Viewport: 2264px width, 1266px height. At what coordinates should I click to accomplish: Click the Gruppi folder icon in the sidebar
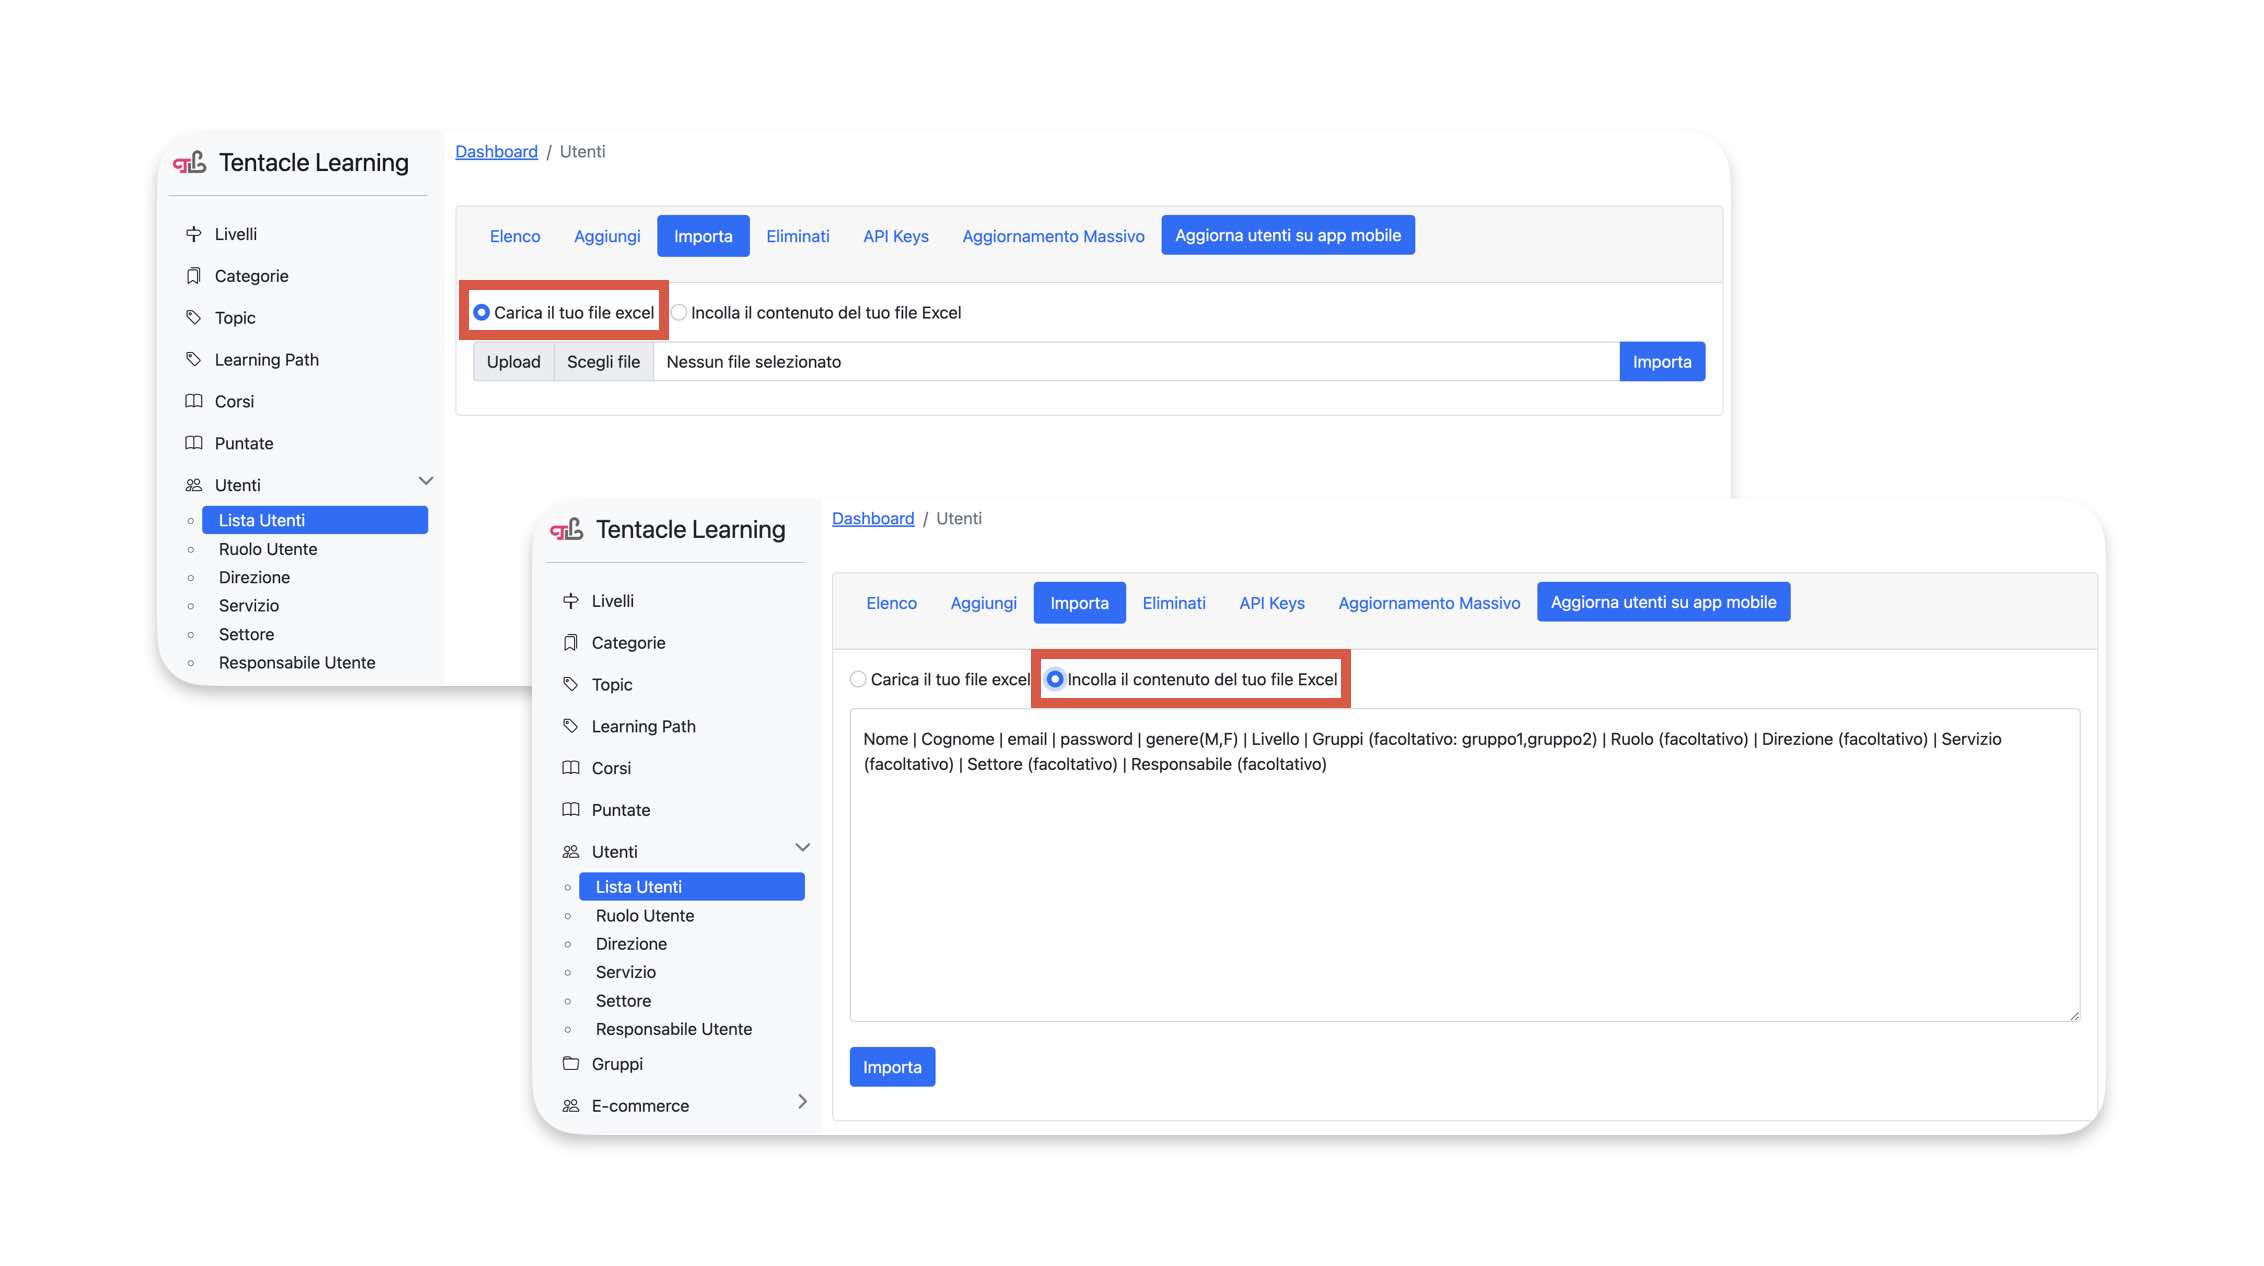point(571,1063)
